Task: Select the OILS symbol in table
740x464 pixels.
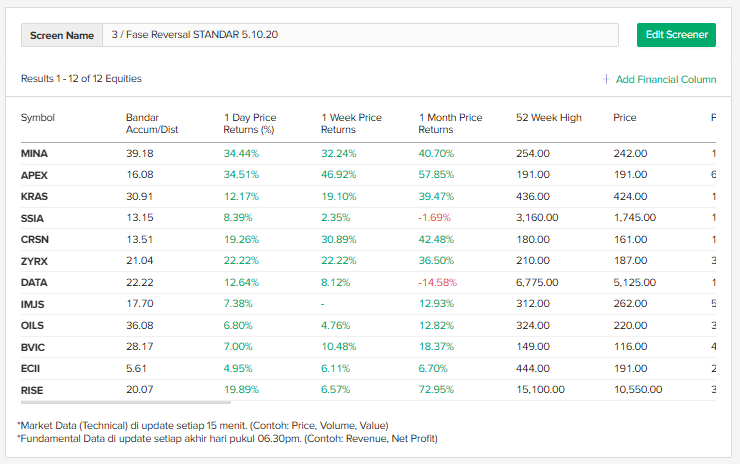Action: (33, 325)
